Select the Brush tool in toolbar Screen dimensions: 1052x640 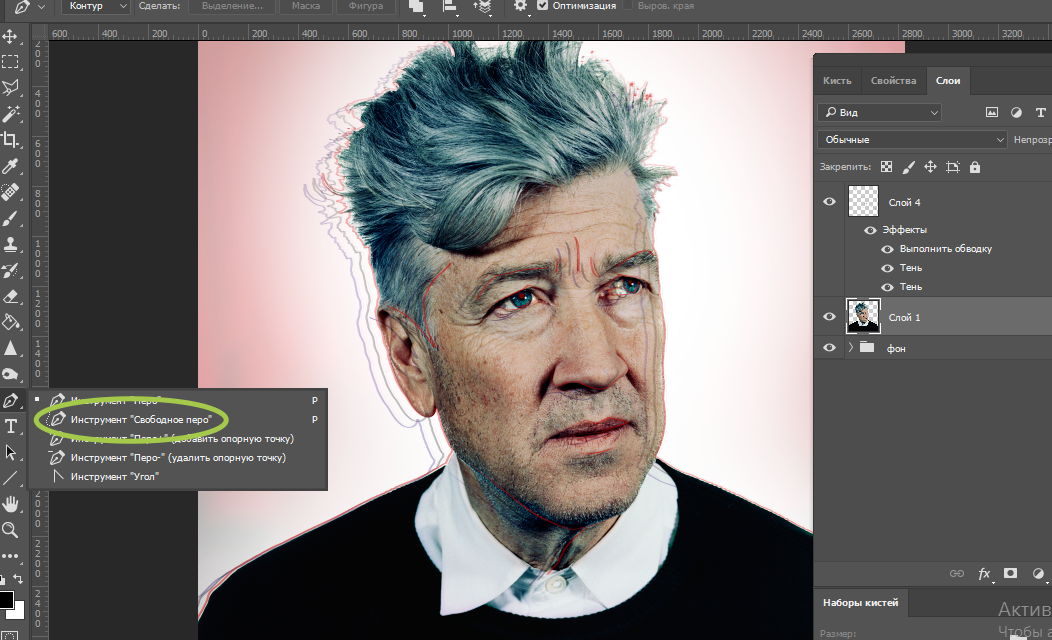(10, 218)
